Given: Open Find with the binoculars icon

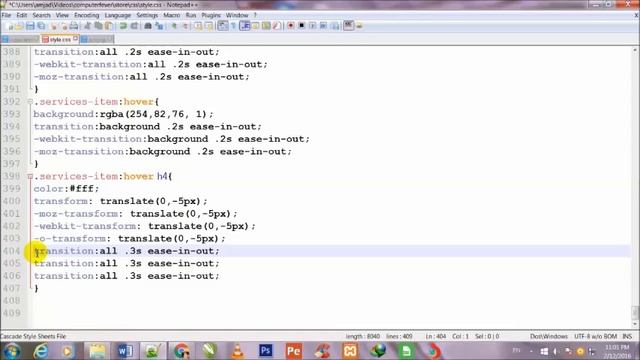Looking at the screenshot, I should [x=148, y=26].
